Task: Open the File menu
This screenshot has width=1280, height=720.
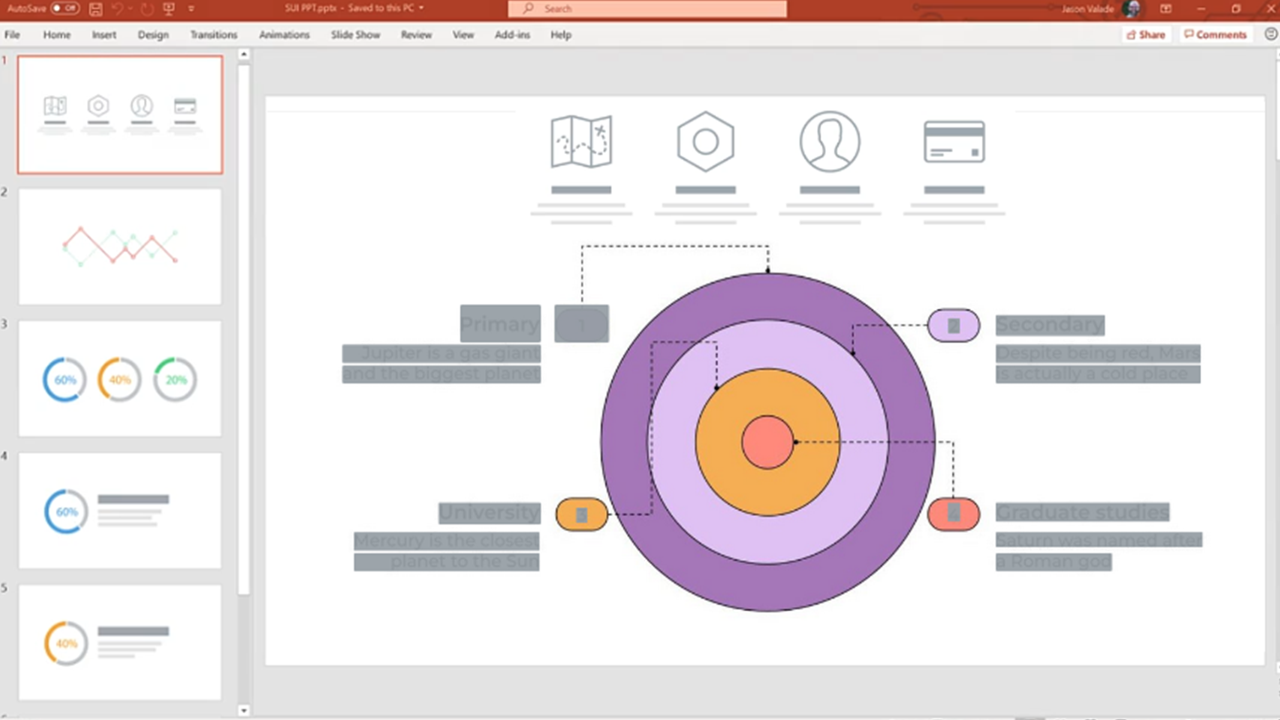Action: pyautogui.click(x=12, y=34)
